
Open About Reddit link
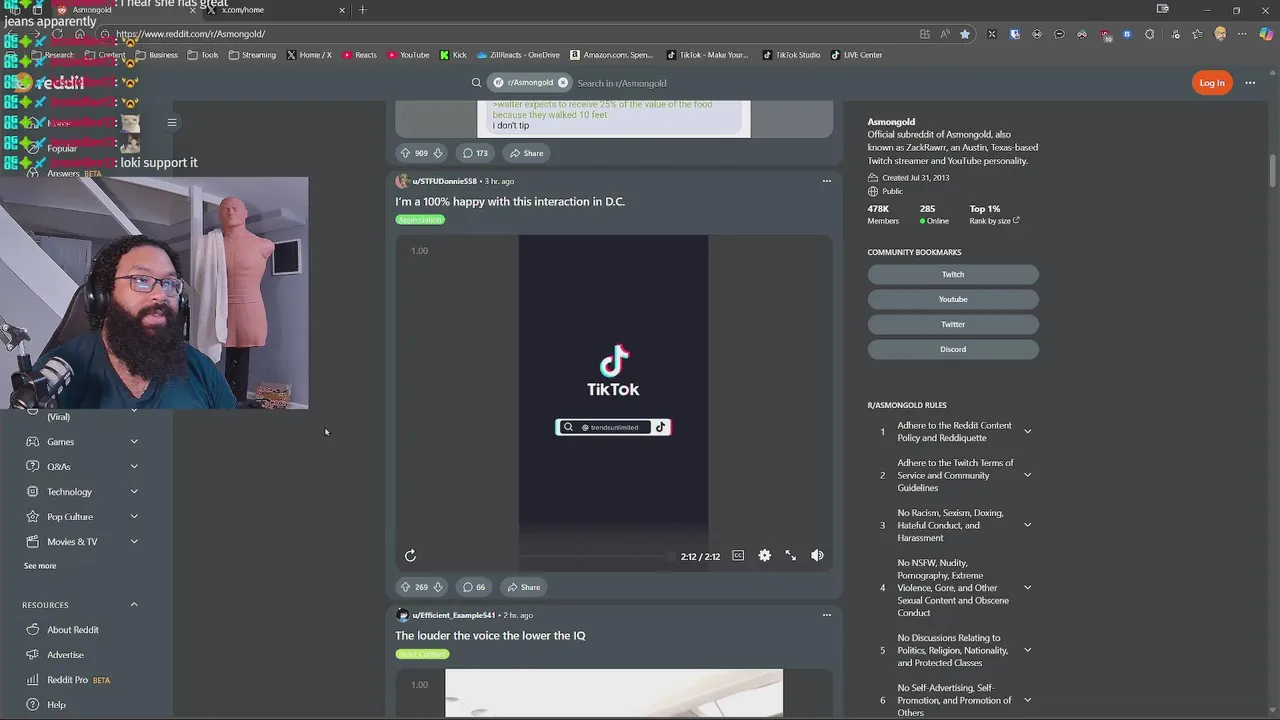pyautogui.click(x=73, y=630)
